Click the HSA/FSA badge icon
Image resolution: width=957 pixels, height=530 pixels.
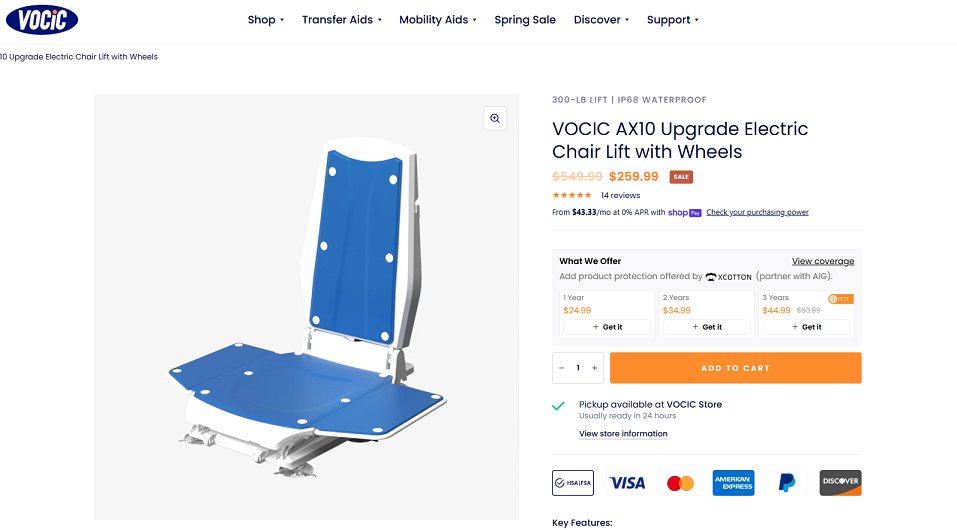[x=573, y=483]
